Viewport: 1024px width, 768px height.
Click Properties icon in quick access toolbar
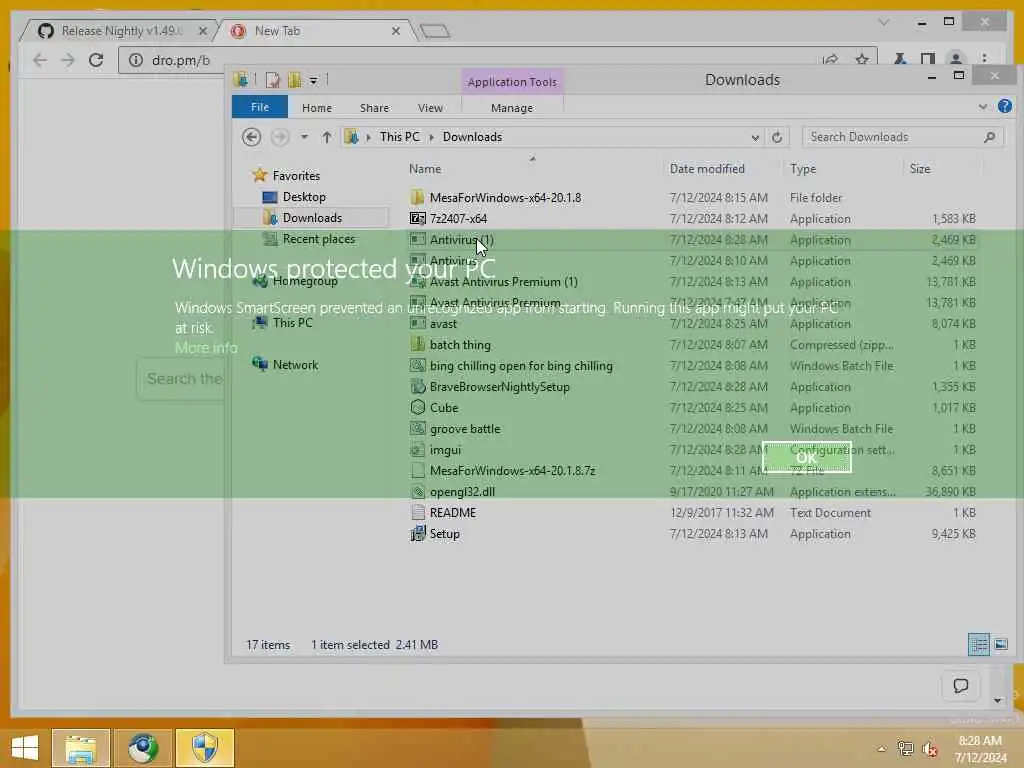pos(273,80)
